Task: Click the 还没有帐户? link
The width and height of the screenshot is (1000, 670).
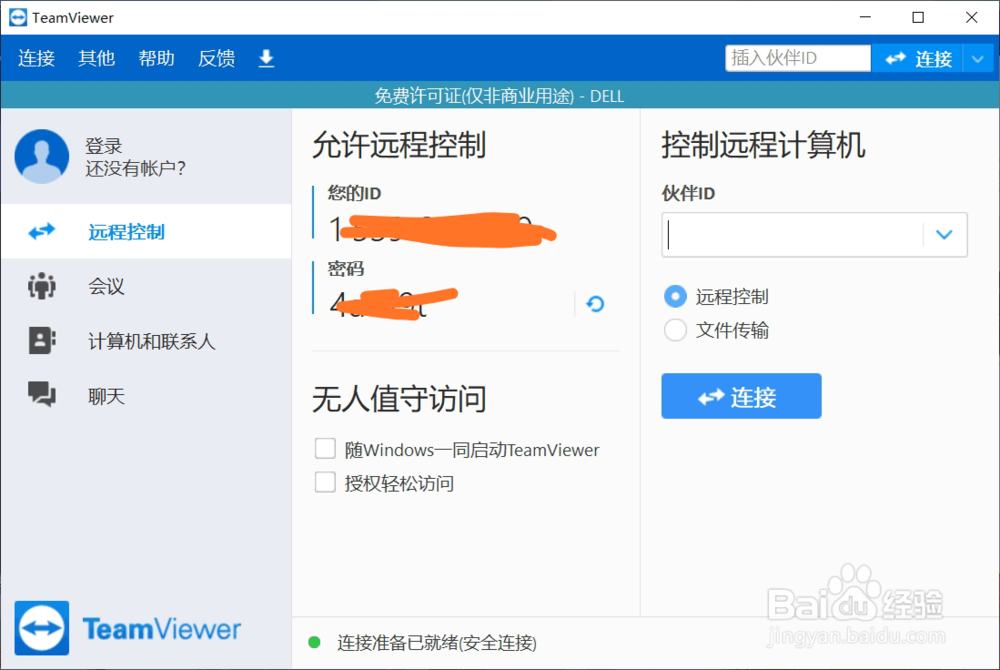Action: coord(136,168)
